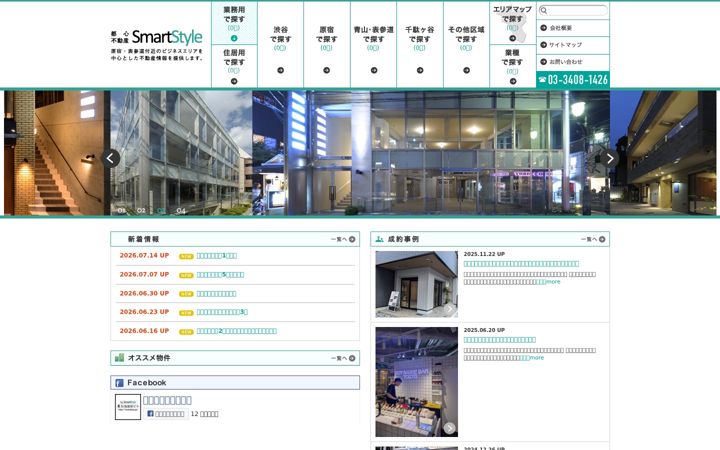This screenshot has height=450, width=720.
Task: Open Facebook page profile thumbnail
Action: (x=128, y=407)
